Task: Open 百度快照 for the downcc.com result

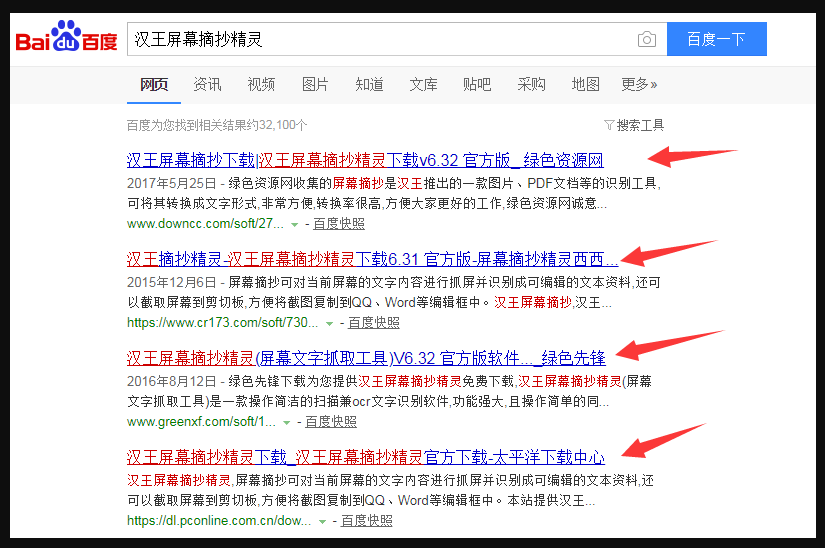Action: pos(339,224)
